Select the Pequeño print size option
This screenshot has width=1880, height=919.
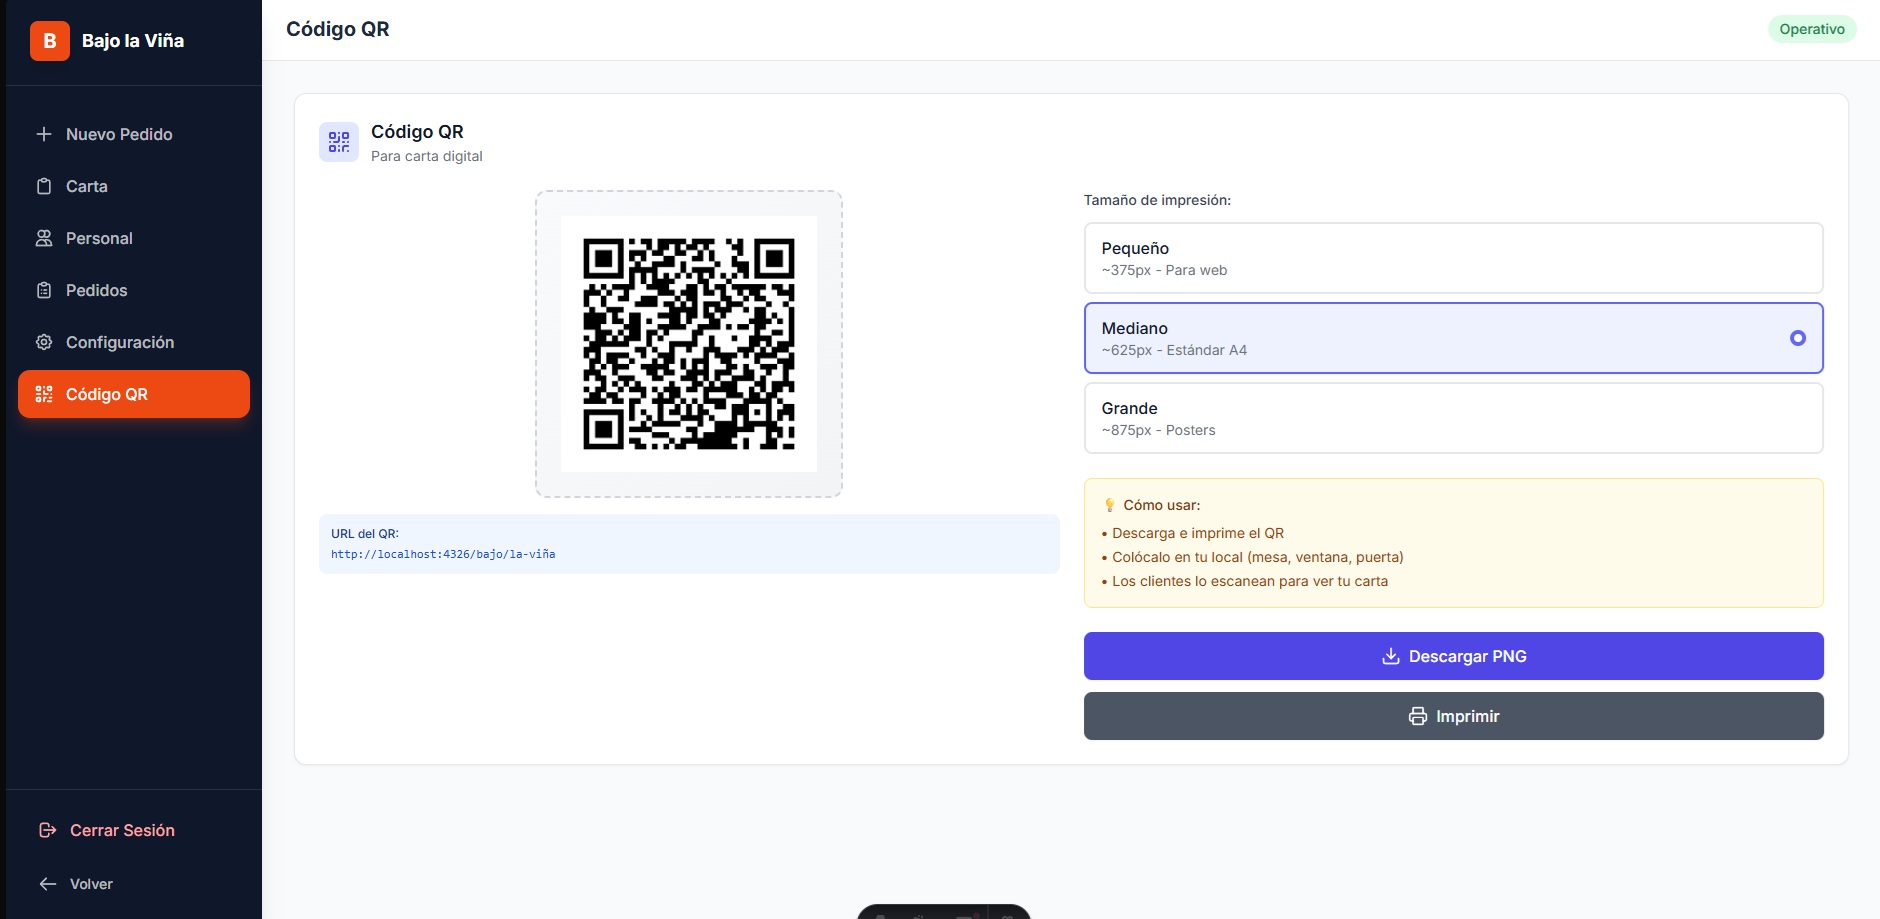[x=1452, y=257]
